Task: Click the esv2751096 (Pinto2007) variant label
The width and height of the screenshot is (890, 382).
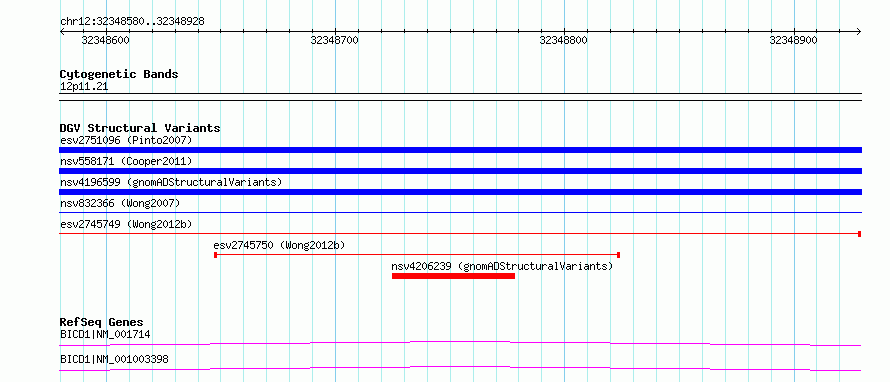Action: [126, 140]
